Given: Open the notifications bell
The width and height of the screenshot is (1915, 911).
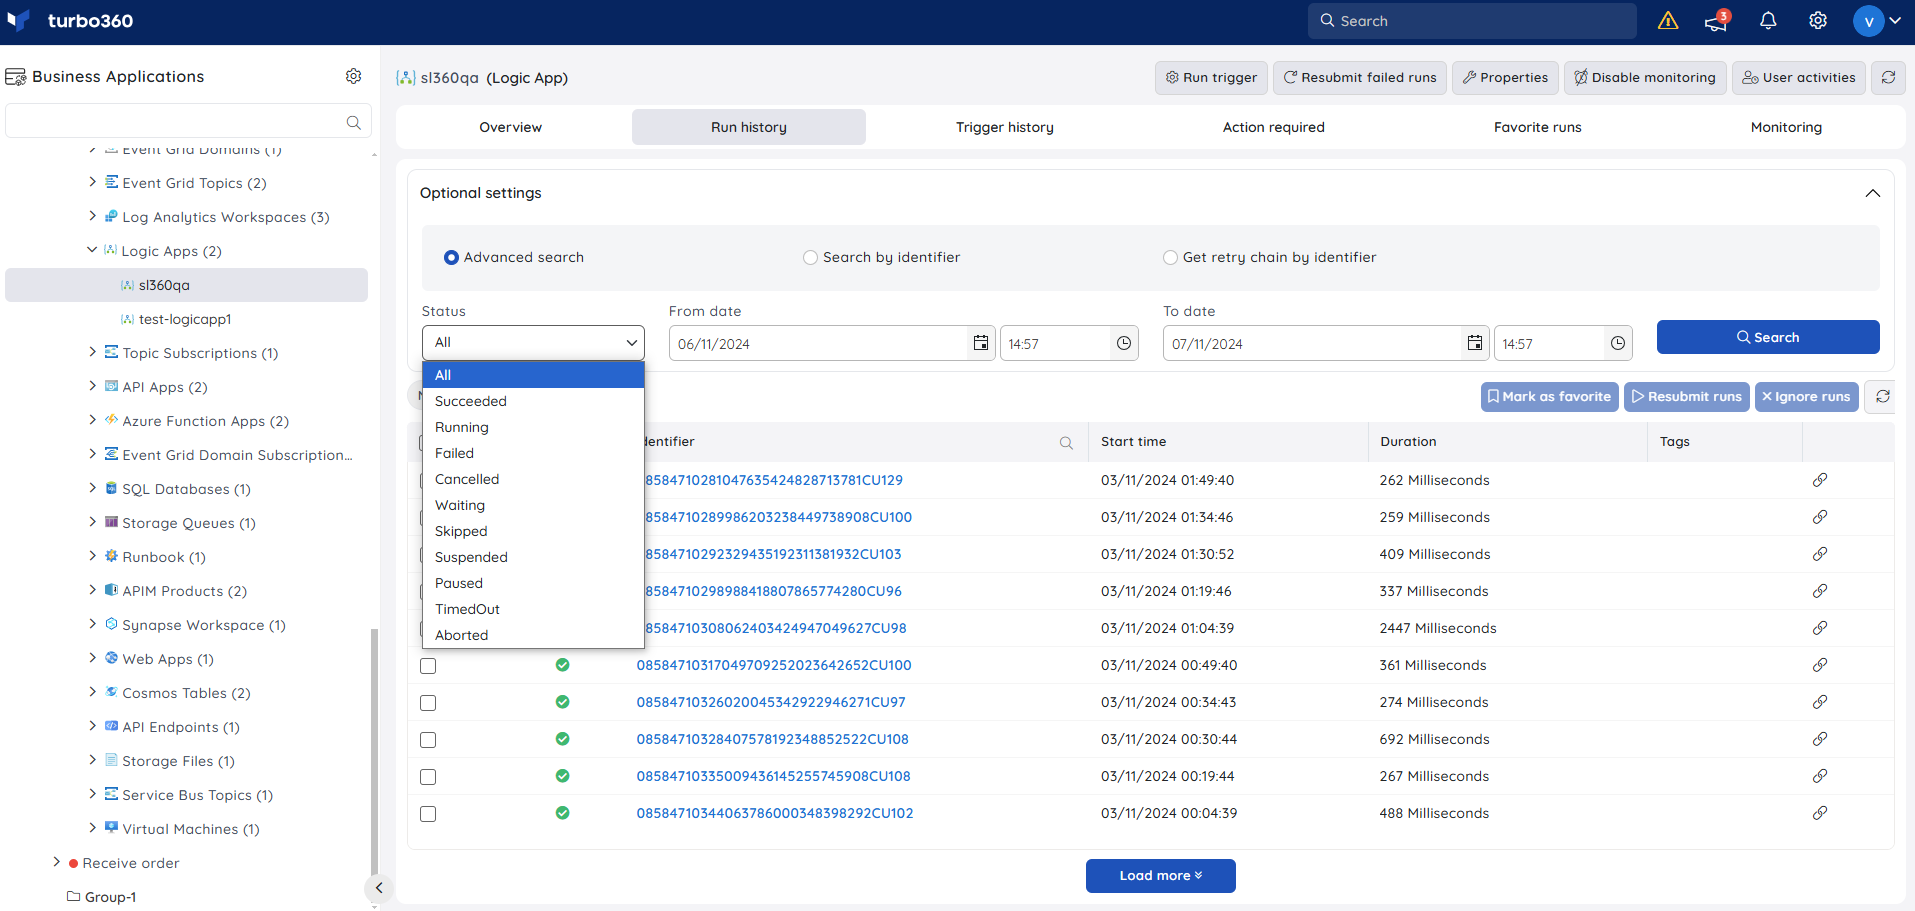Looking at the screenshot, I should pos(1768,21).
